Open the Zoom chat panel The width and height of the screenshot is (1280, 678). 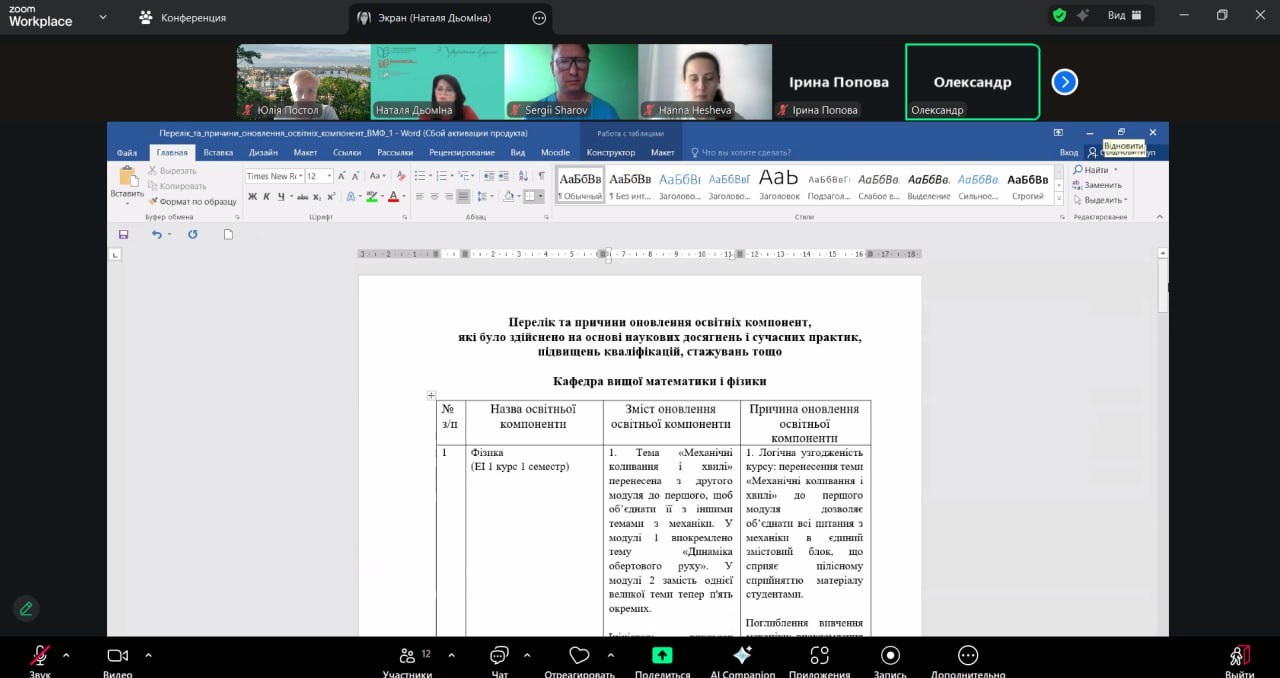coord(499,657)
